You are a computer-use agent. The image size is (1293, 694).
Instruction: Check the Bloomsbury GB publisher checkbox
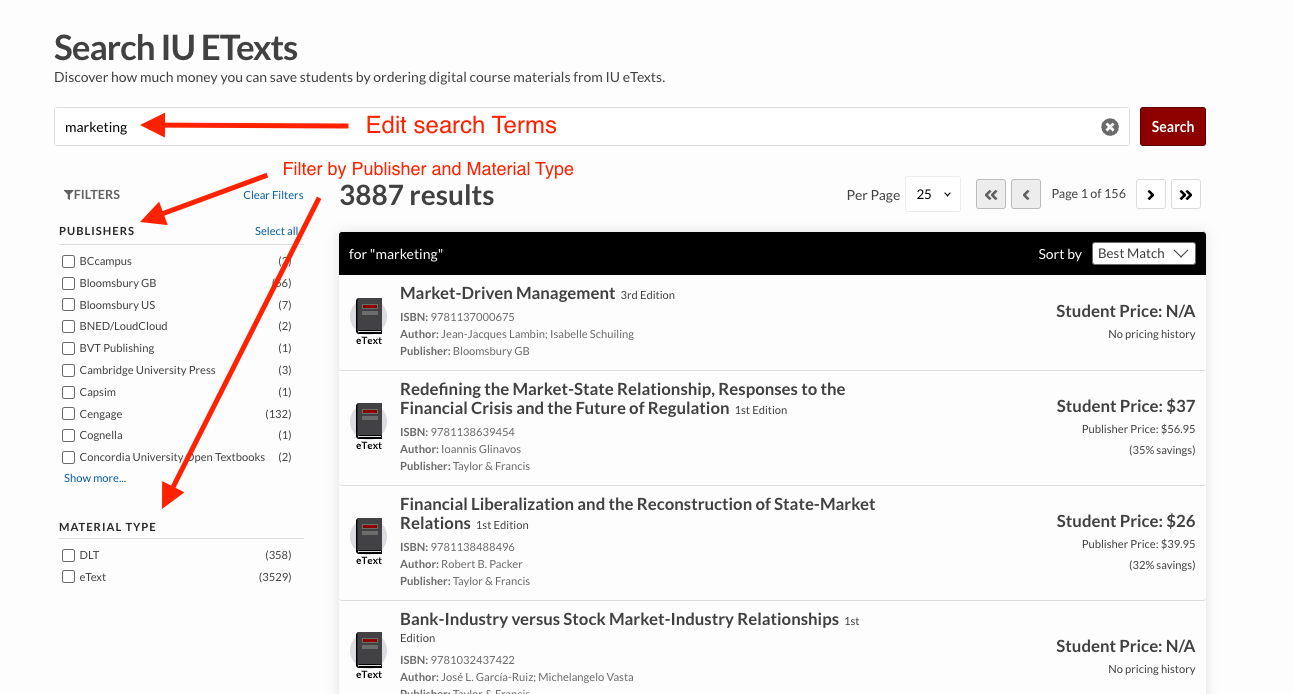pyautogui.click(x=69, y=283)
